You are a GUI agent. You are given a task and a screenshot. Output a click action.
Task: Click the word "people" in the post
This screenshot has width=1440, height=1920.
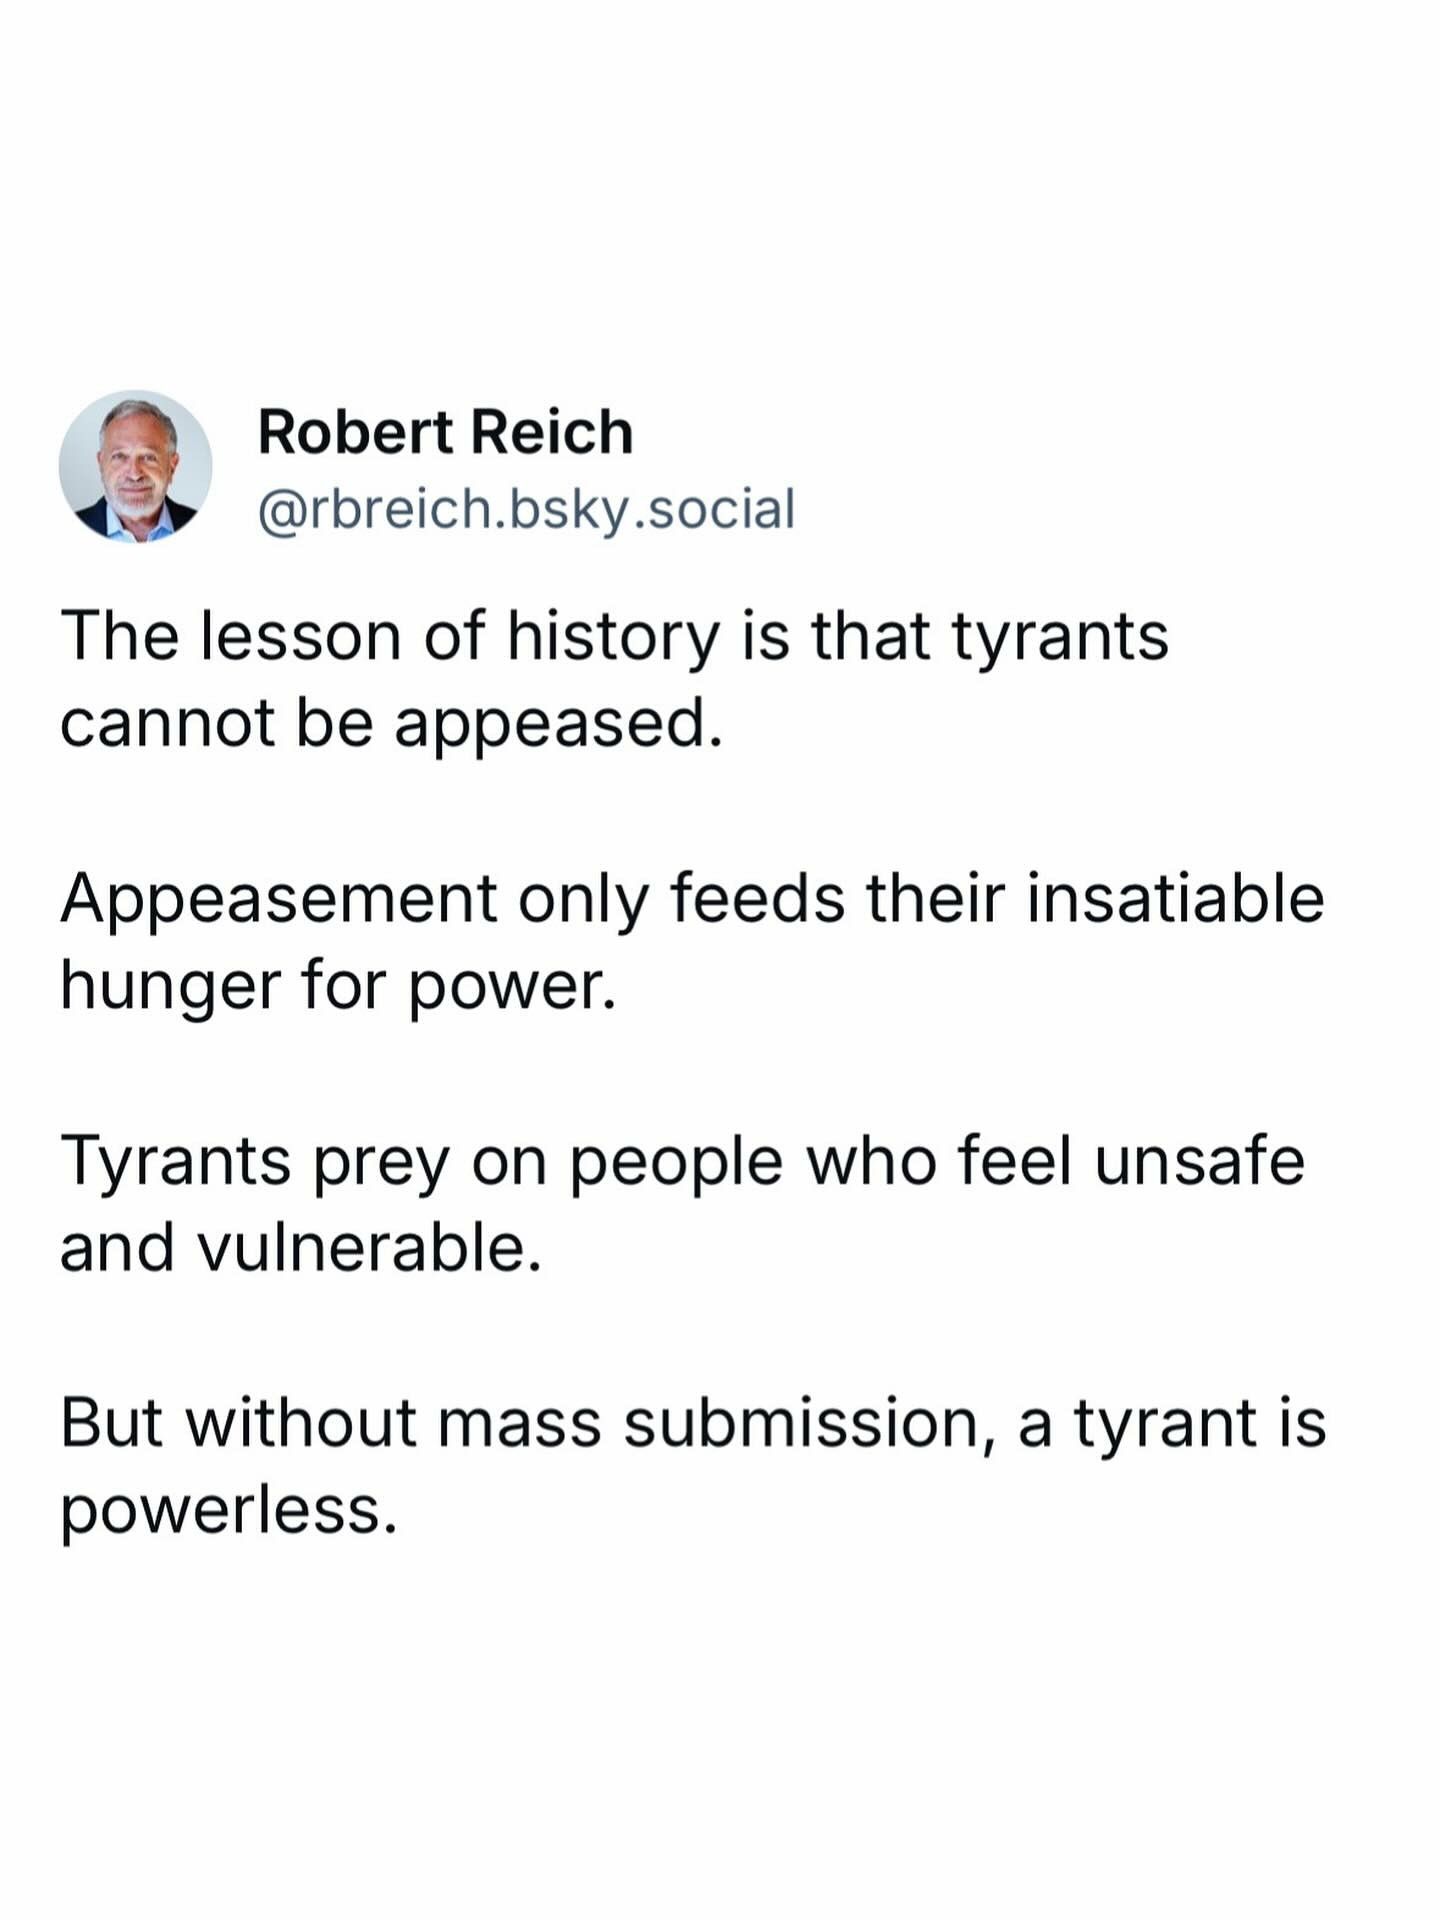click(676, 1161)
